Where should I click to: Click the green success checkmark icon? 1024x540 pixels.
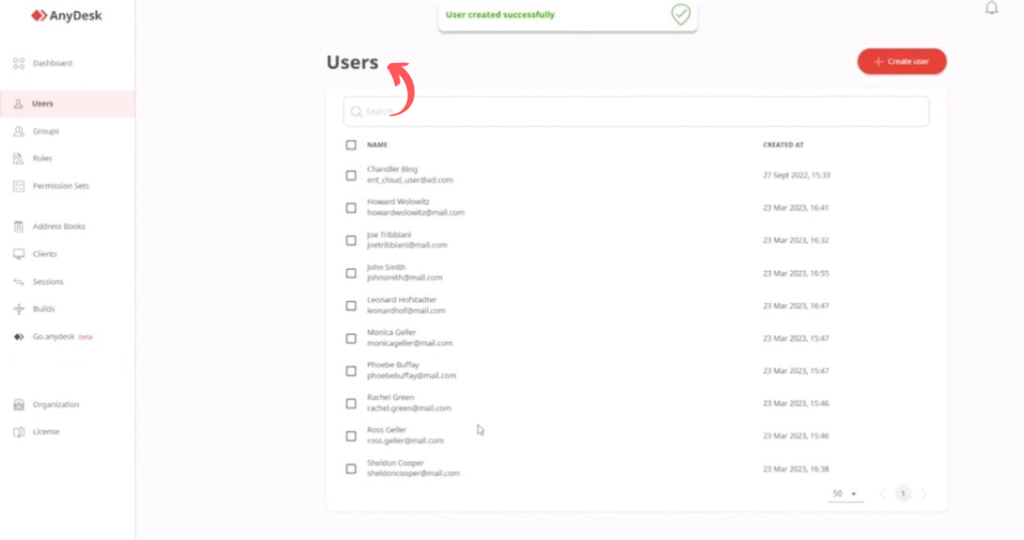[680, 14]
